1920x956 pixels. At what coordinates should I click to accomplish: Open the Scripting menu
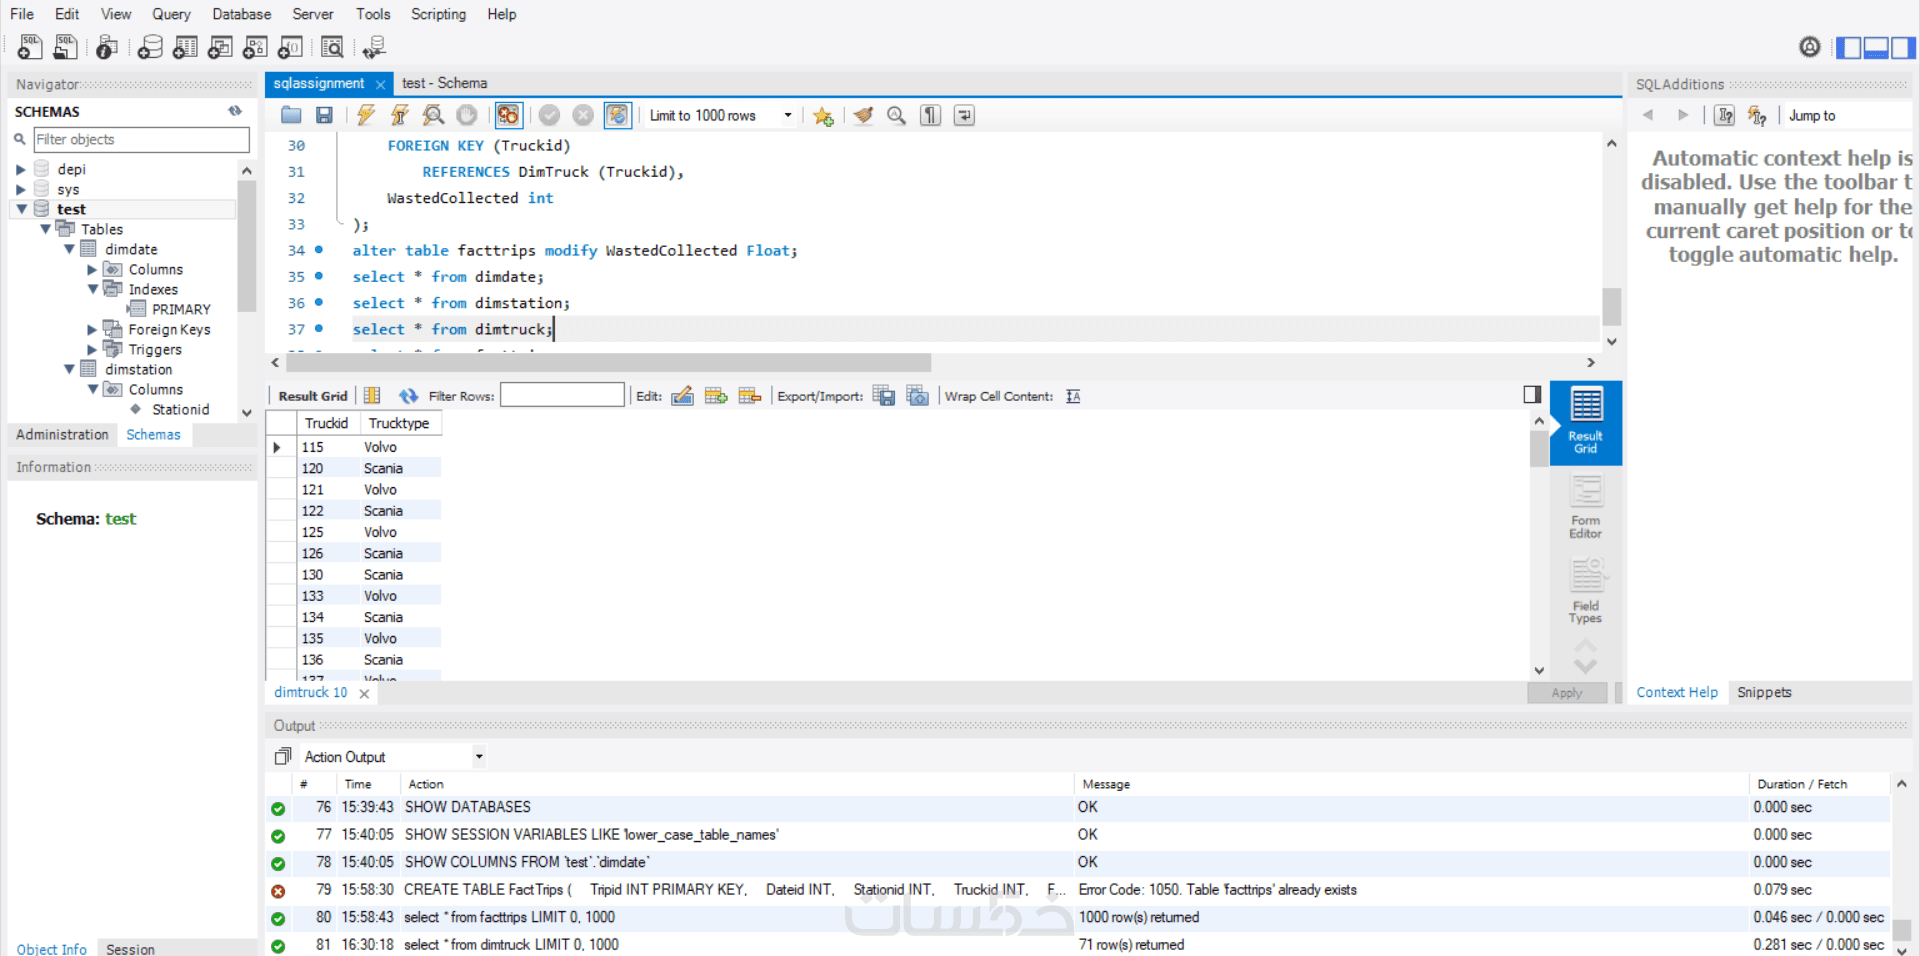pos(438,14)
